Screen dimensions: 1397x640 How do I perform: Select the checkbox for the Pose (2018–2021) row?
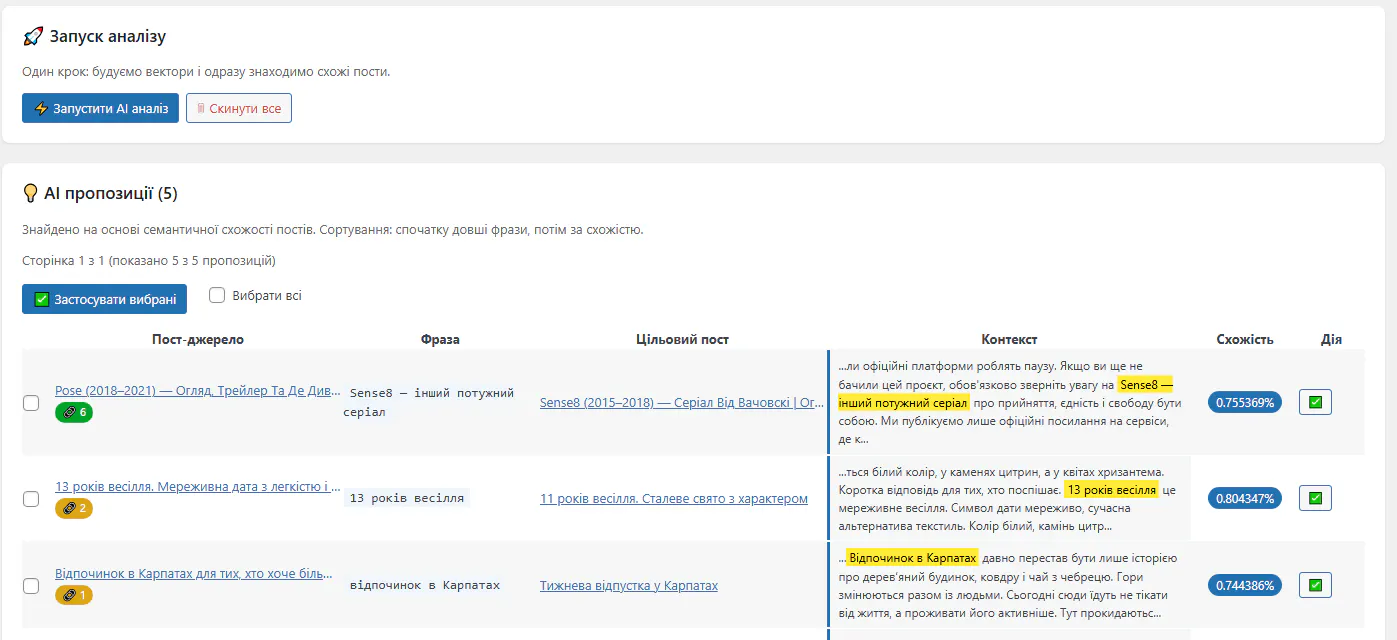31,403
